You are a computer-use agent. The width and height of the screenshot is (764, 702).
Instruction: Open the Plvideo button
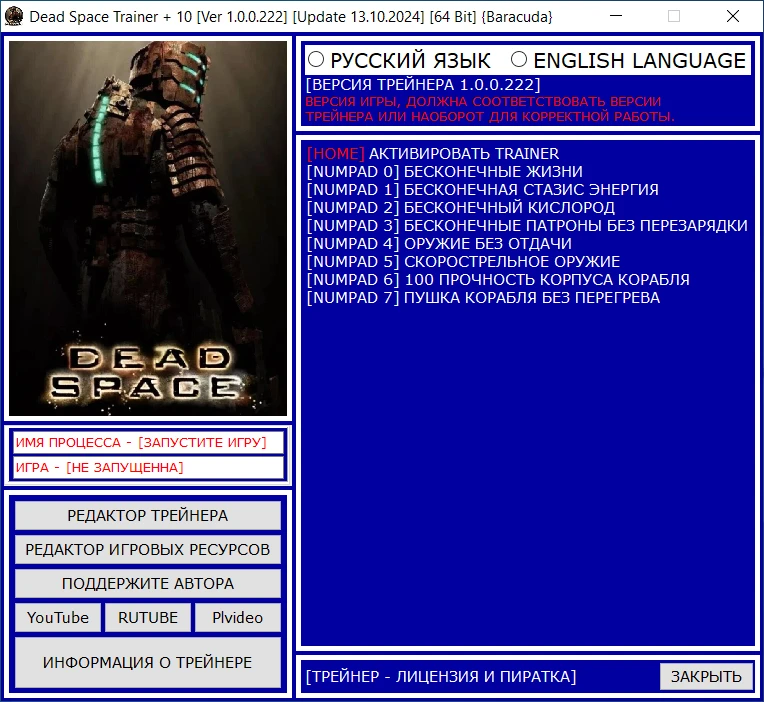(238, 618)
